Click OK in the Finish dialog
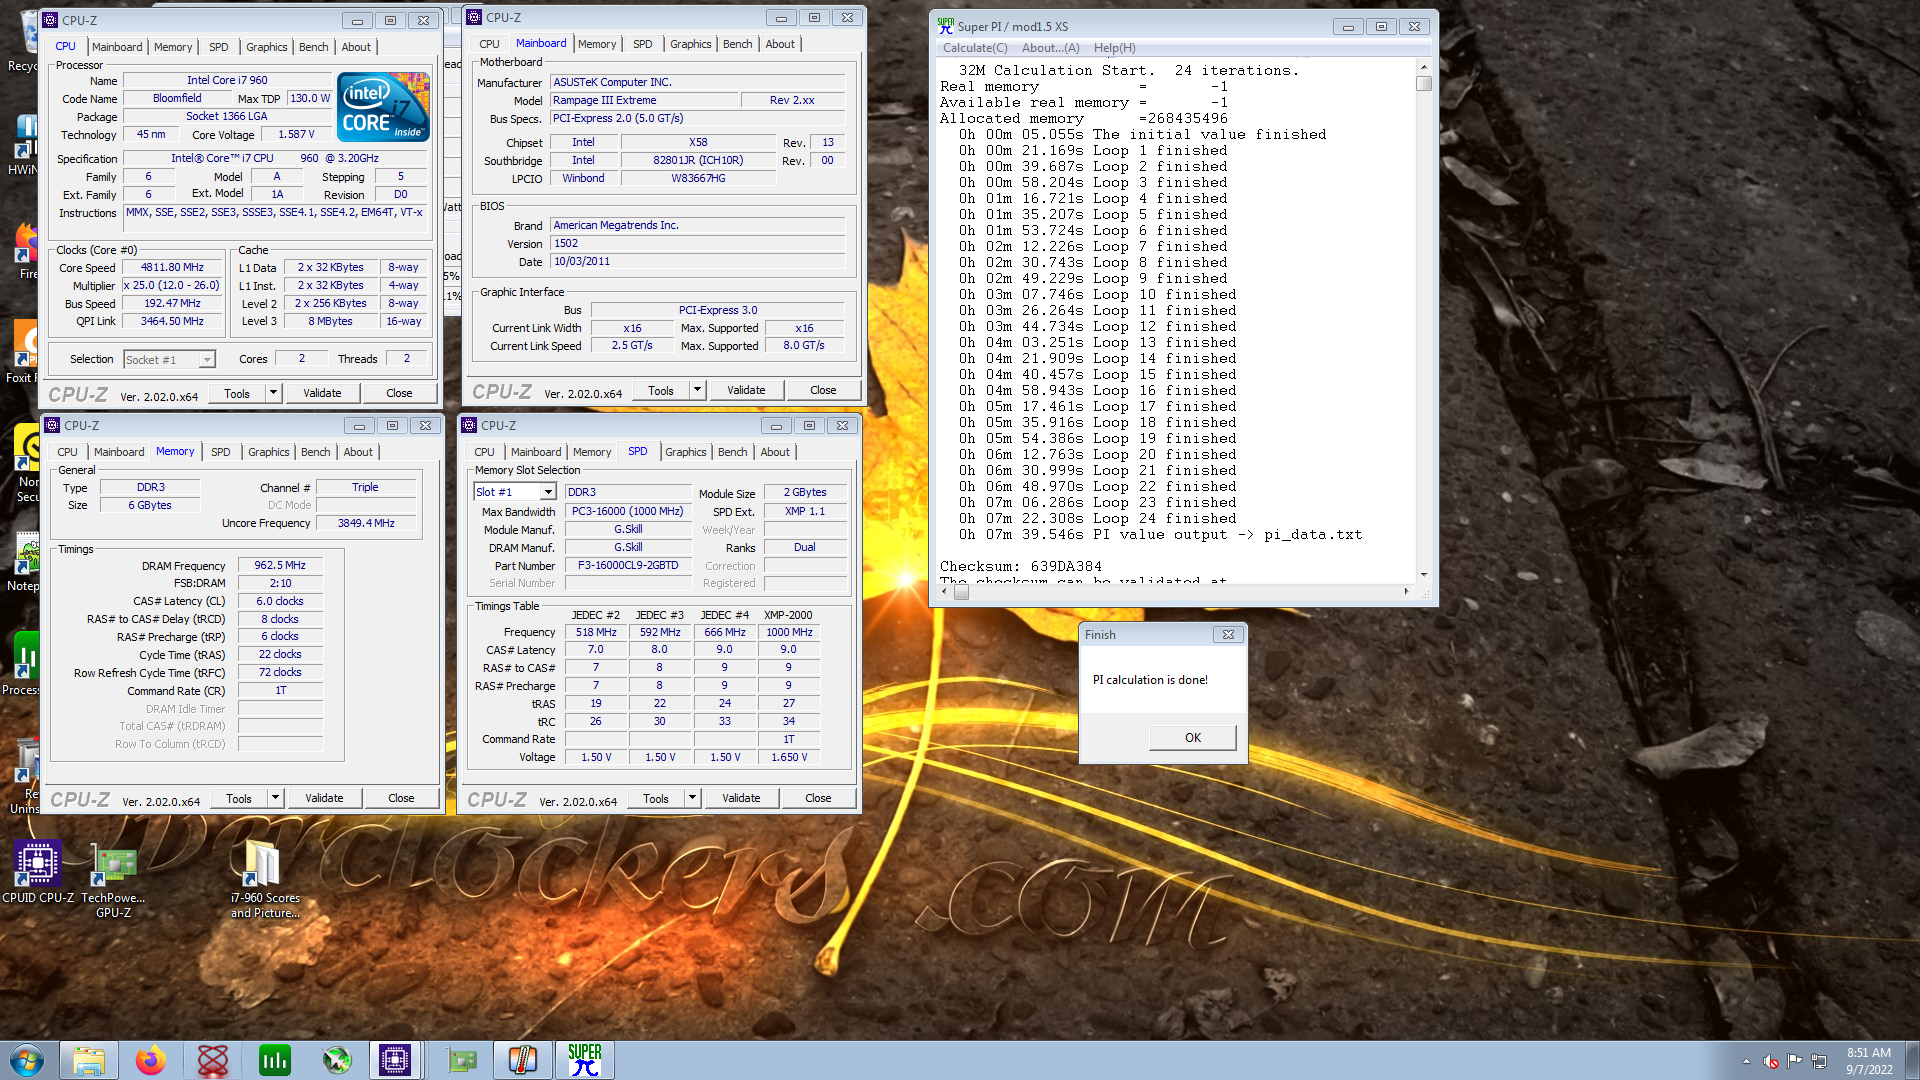 1192,738
